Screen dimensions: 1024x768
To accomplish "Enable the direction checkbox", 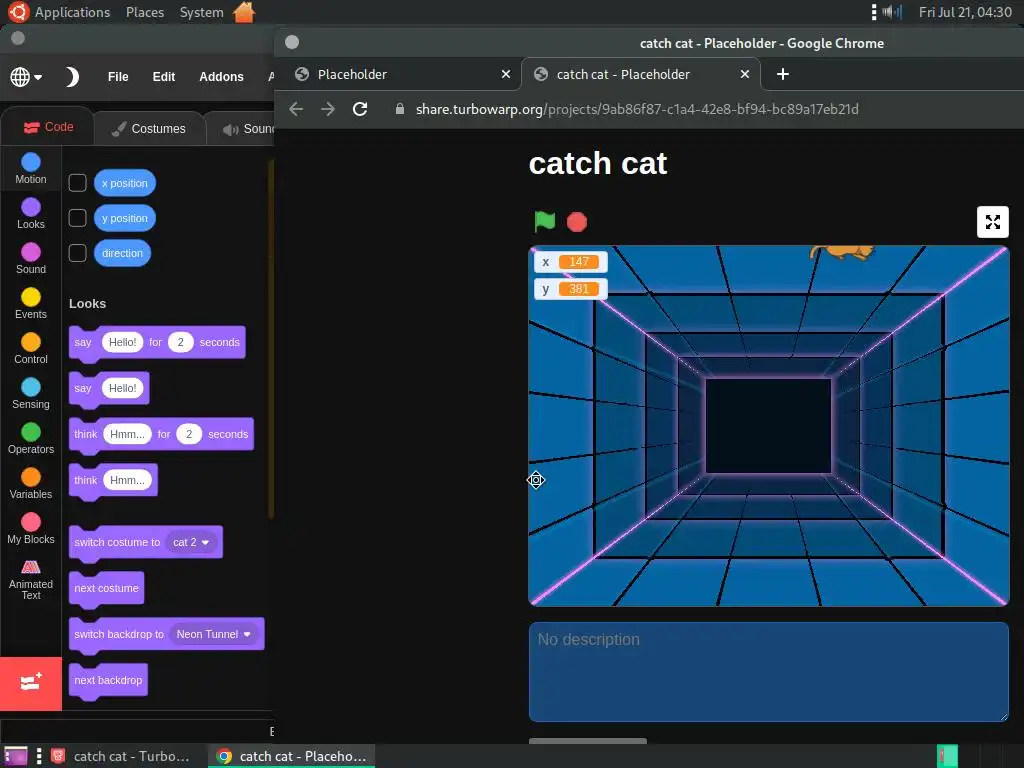I will coord(77,253).
